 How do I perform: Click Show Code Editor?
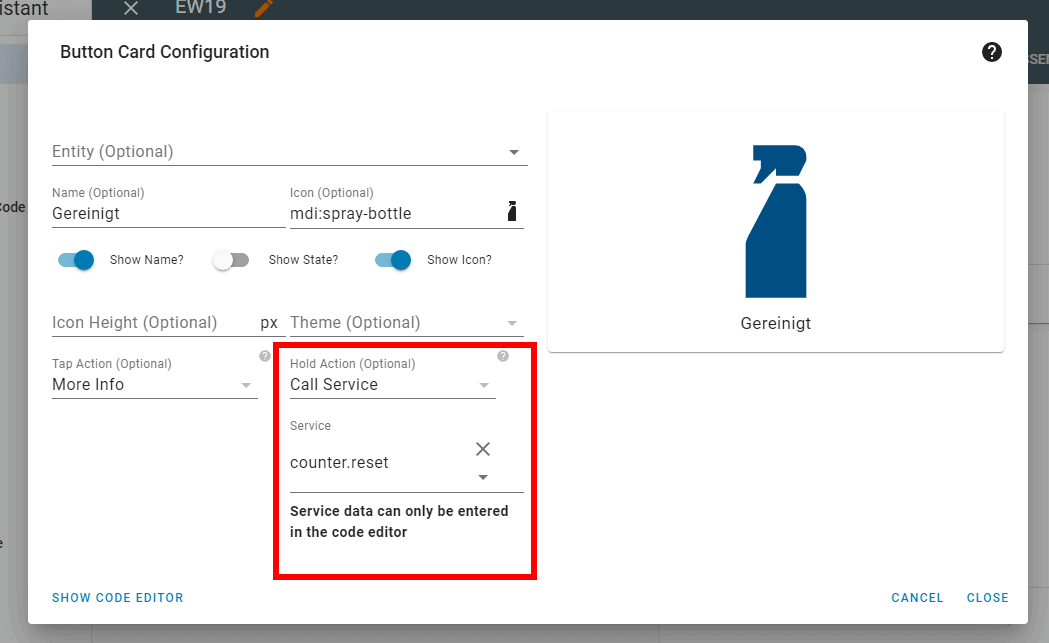(118, 598)
